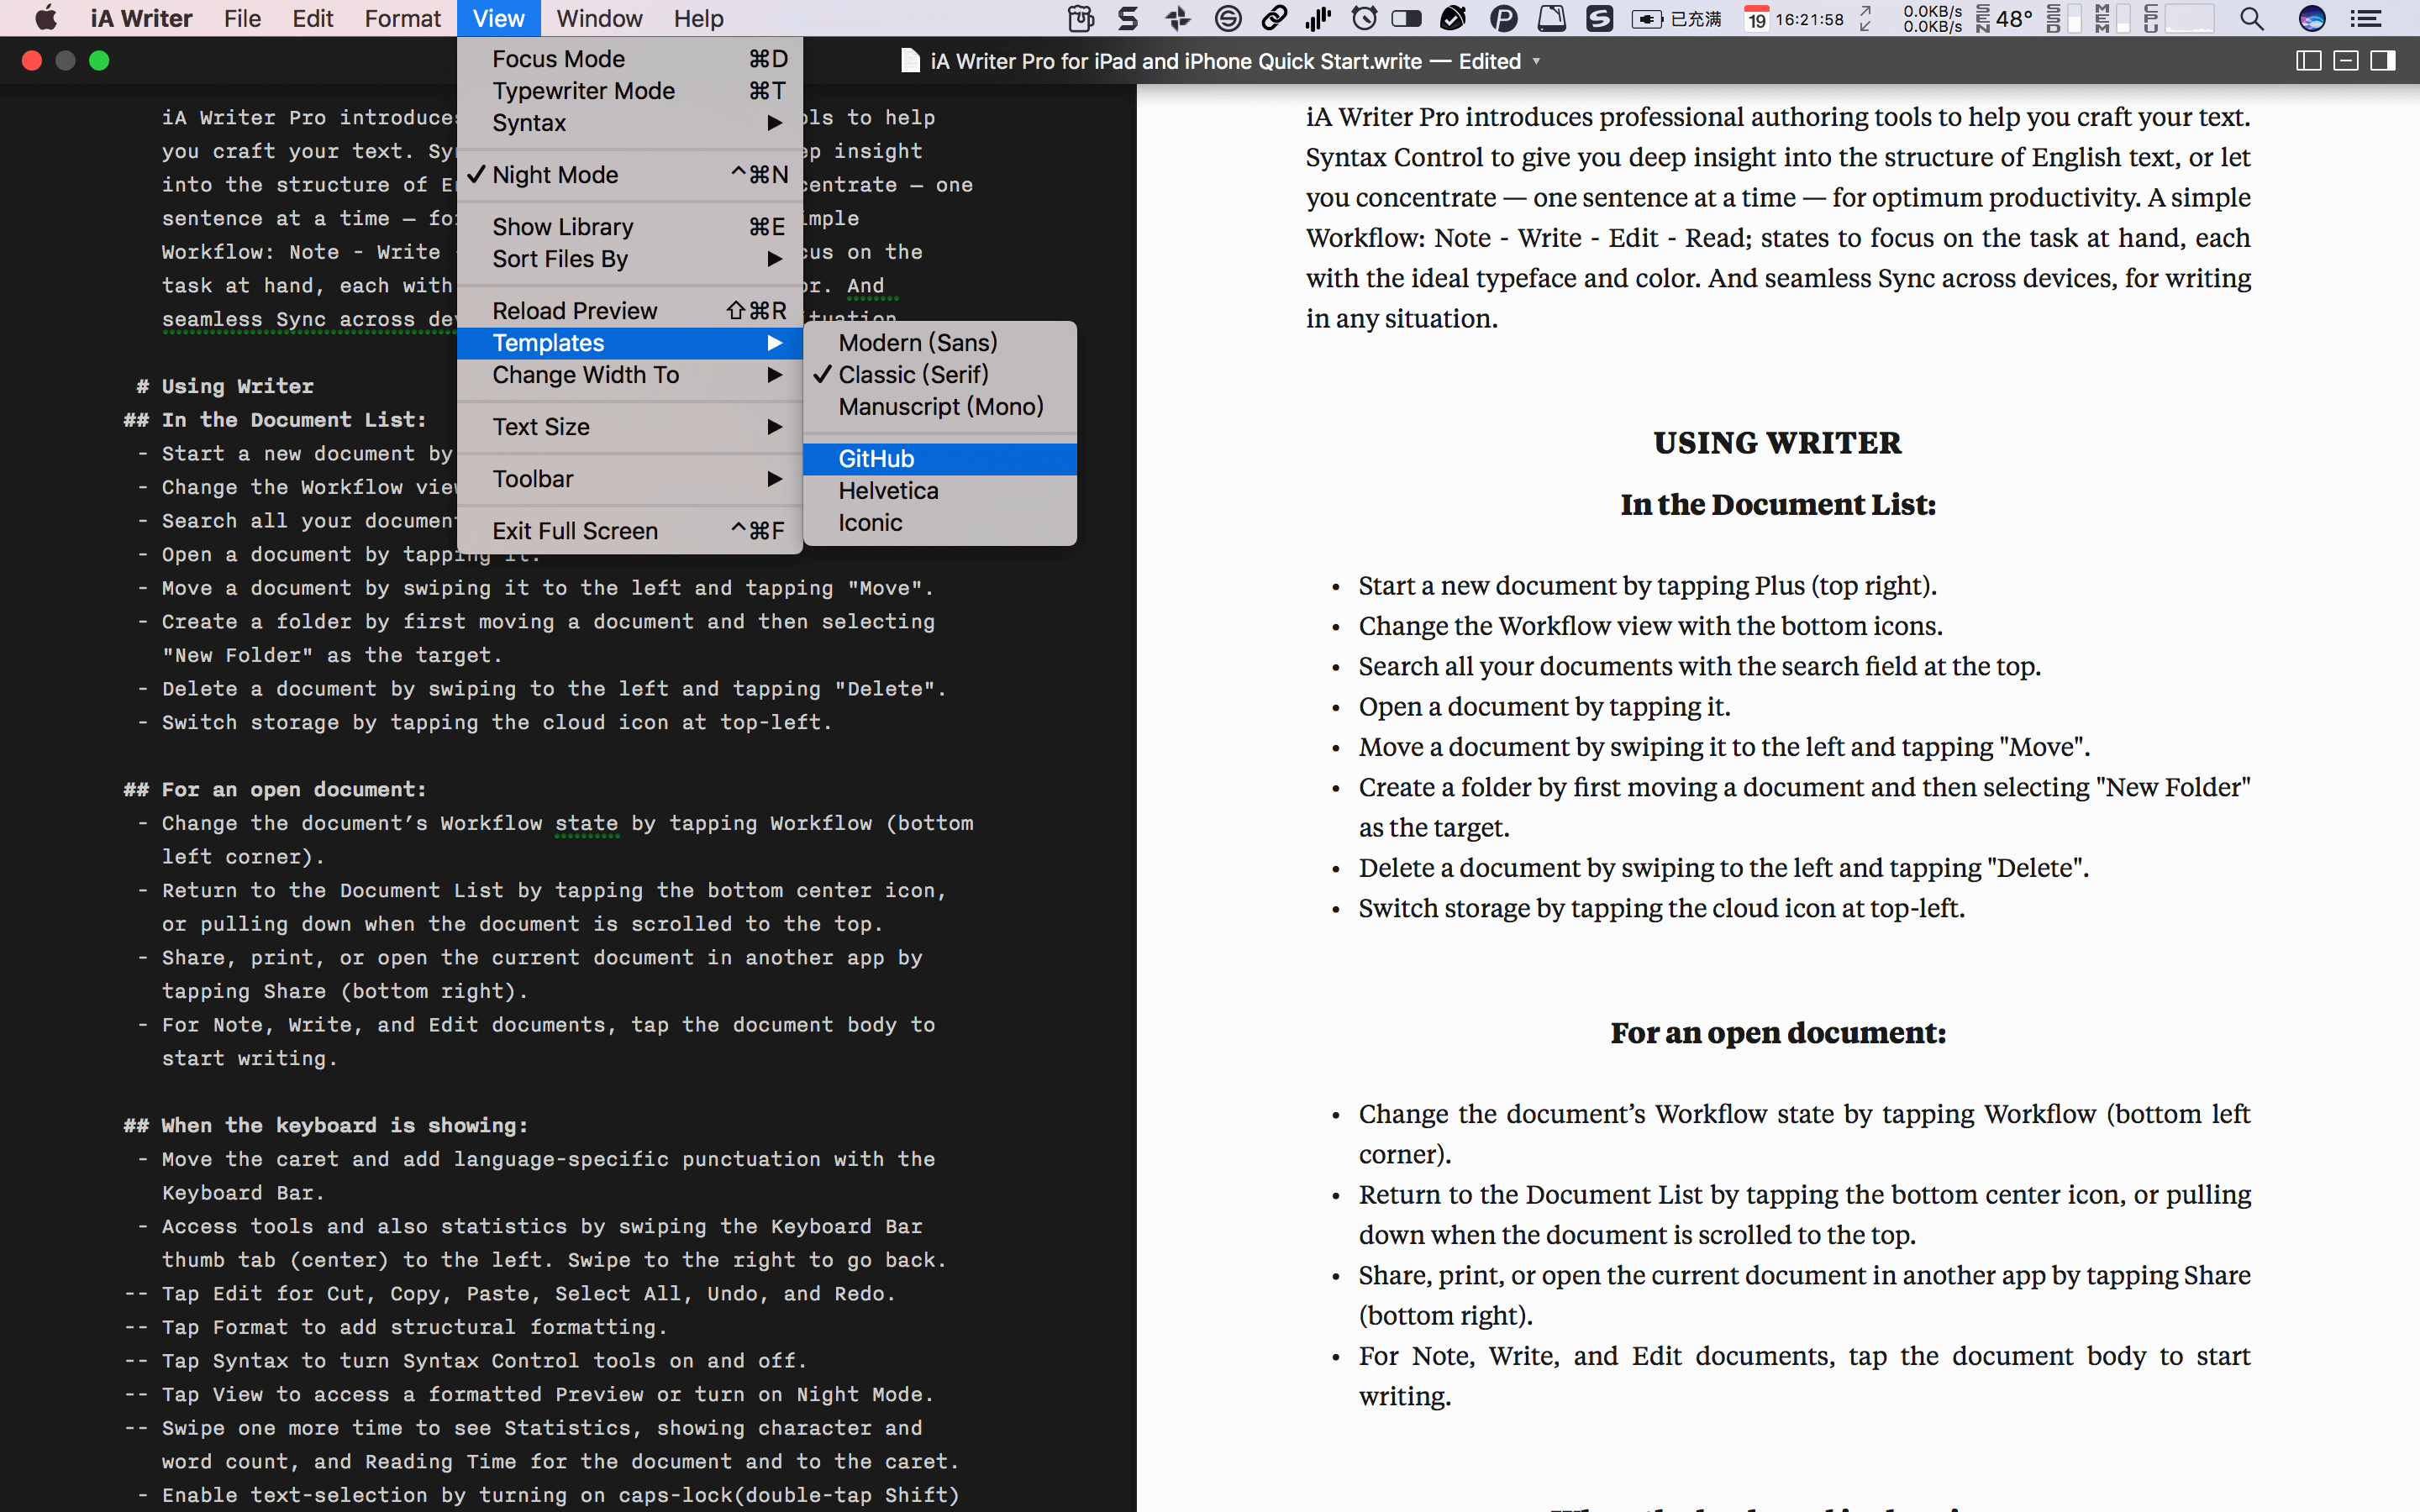Open the Help menu
The image size is (2420, 1512).
[x=698, y=18]
